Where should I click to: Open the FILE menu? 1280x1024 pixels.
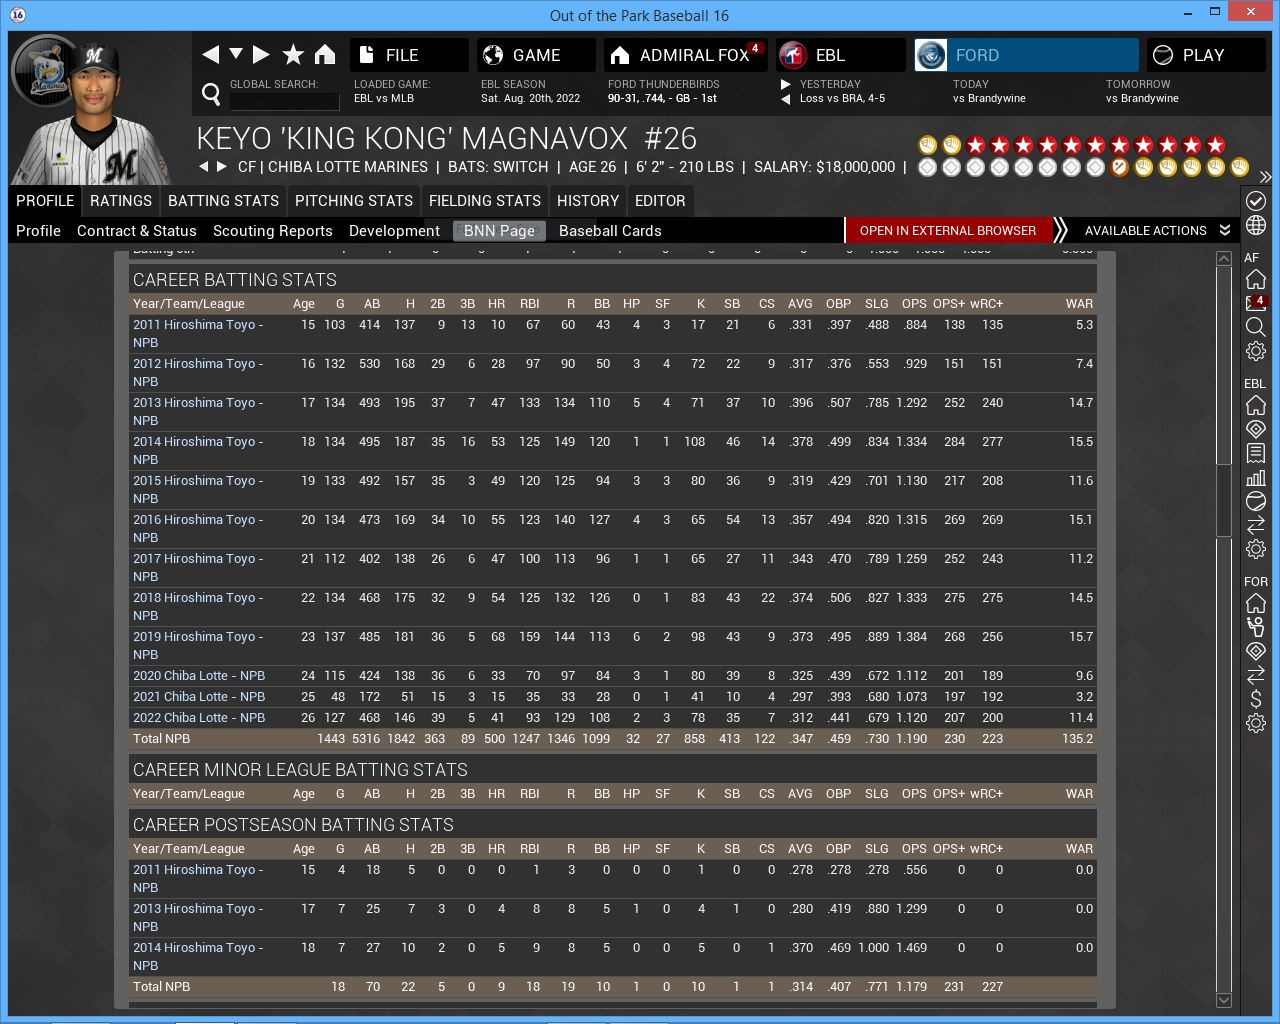(x=409, y=55)
